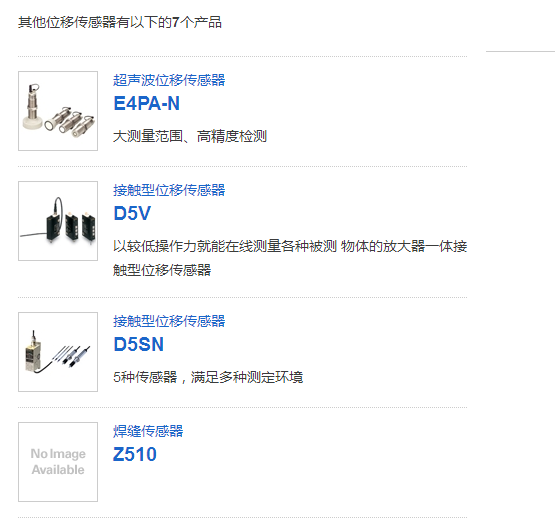555x523 pixels.
Task: Click the description 大测量范围、高精度检测
Action: click(190, 136)
